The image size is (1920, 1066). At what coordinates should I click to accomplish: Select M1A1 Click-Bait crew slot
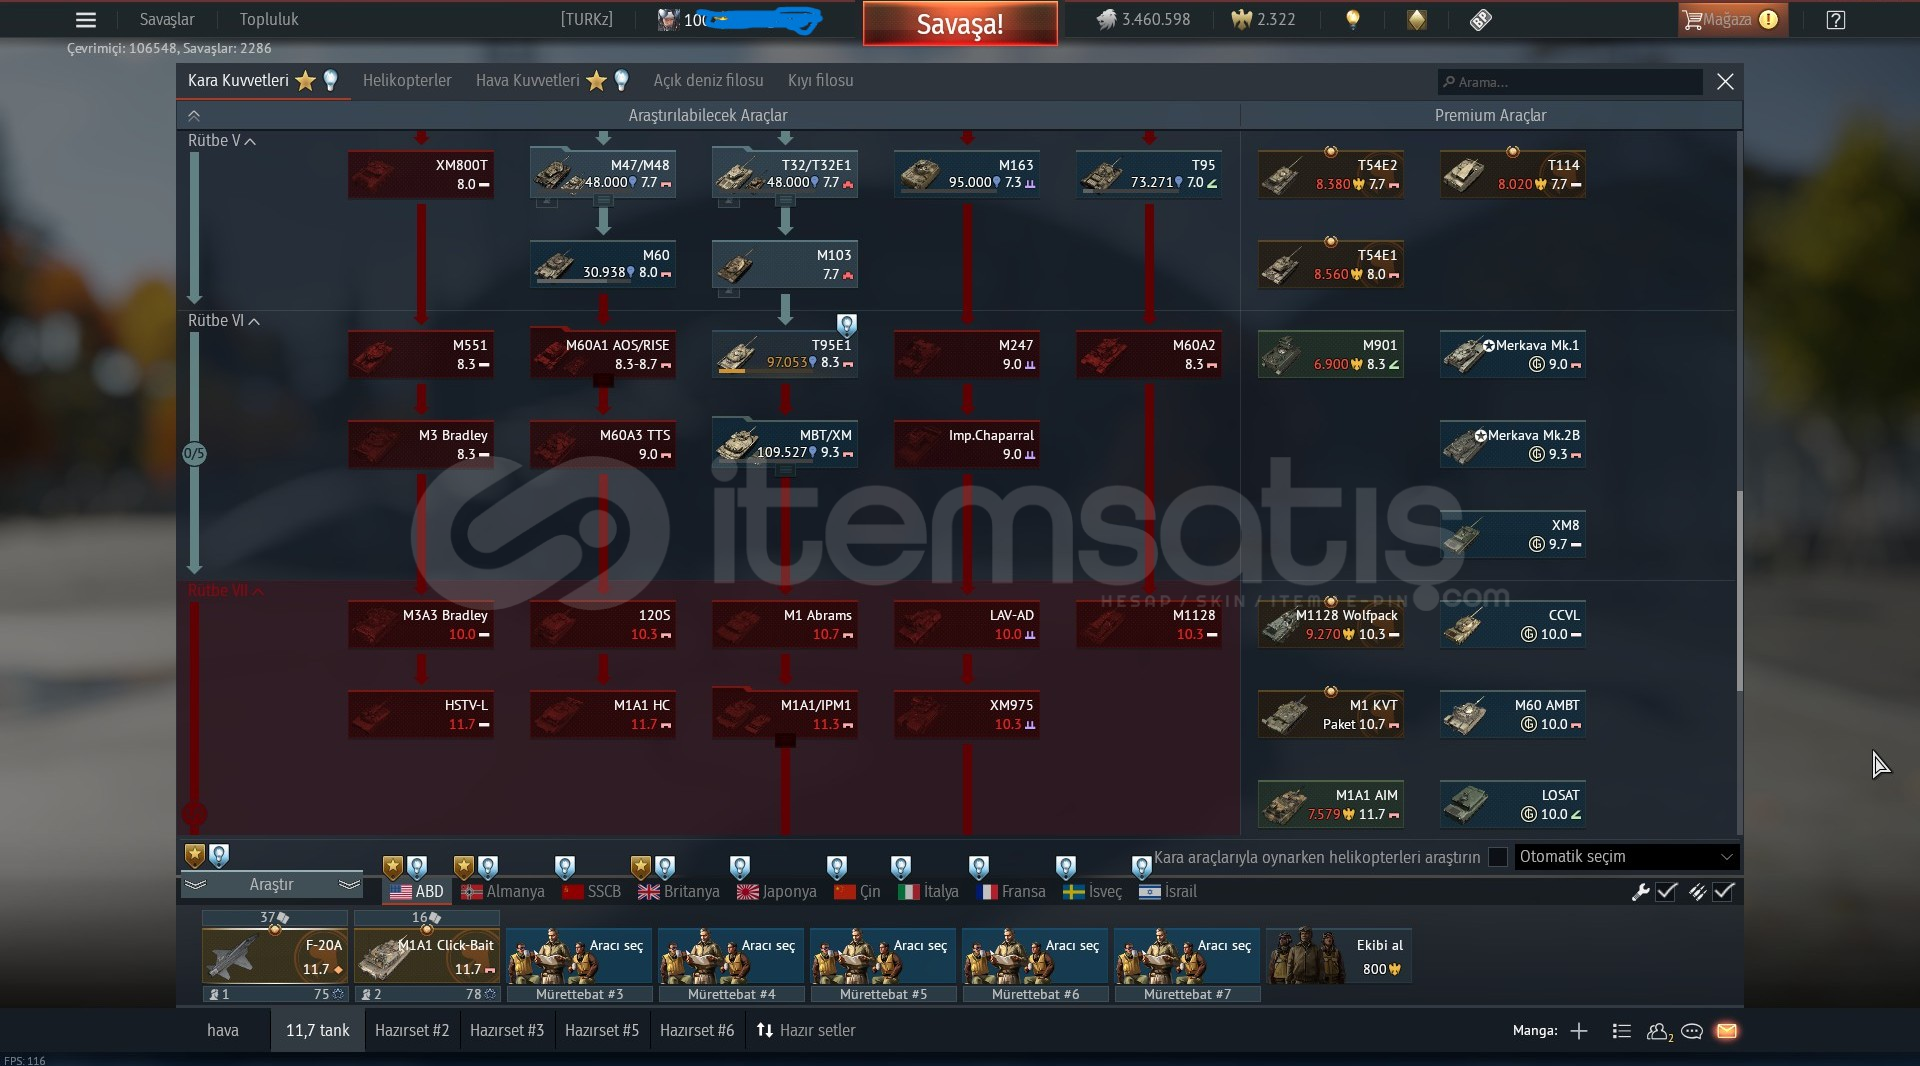(427, 956)
